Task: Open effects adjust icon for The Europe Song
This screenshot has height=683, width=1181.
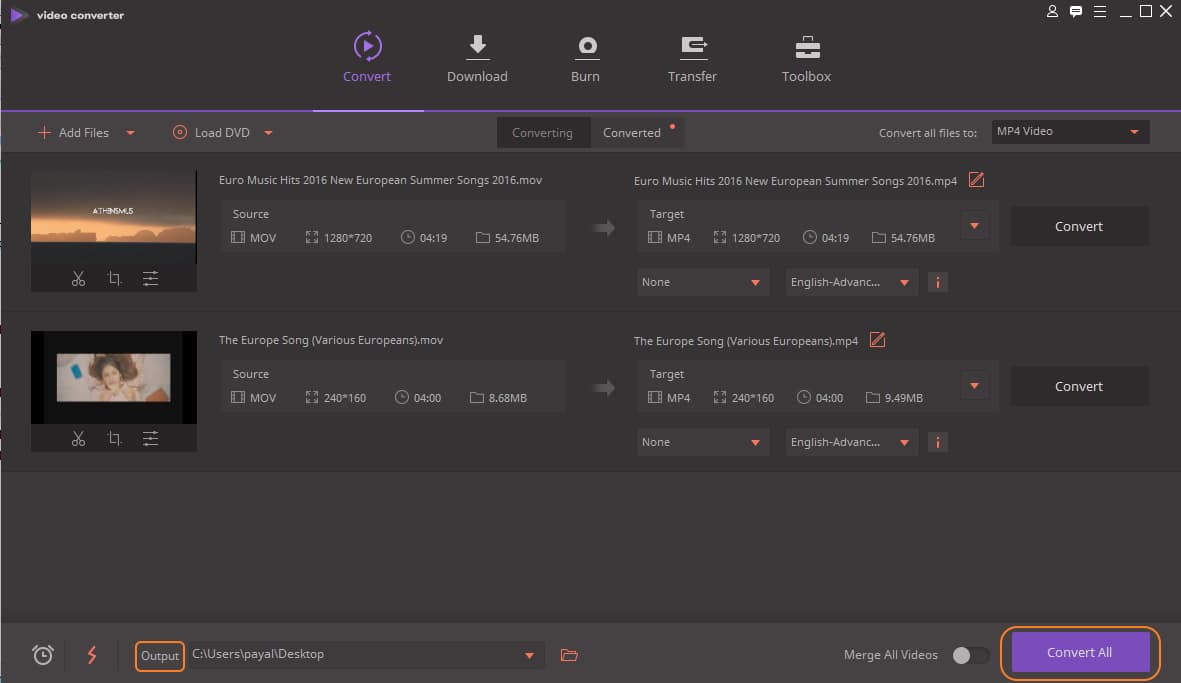Action: pos(150,439)
